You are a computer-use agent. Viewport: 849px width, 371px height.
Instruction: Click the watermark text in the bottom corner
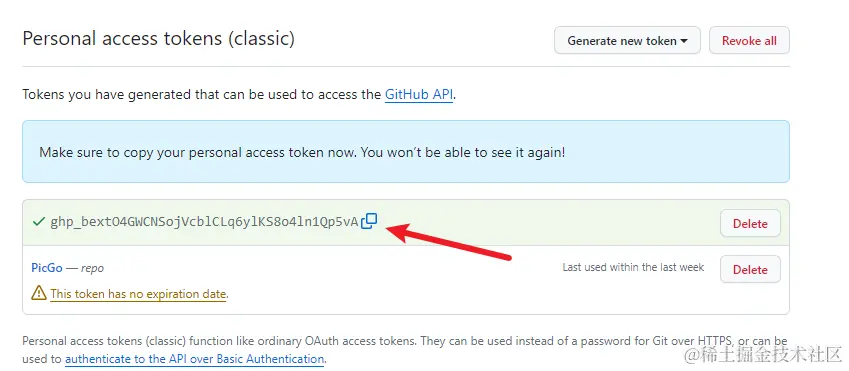pos(762,355)
